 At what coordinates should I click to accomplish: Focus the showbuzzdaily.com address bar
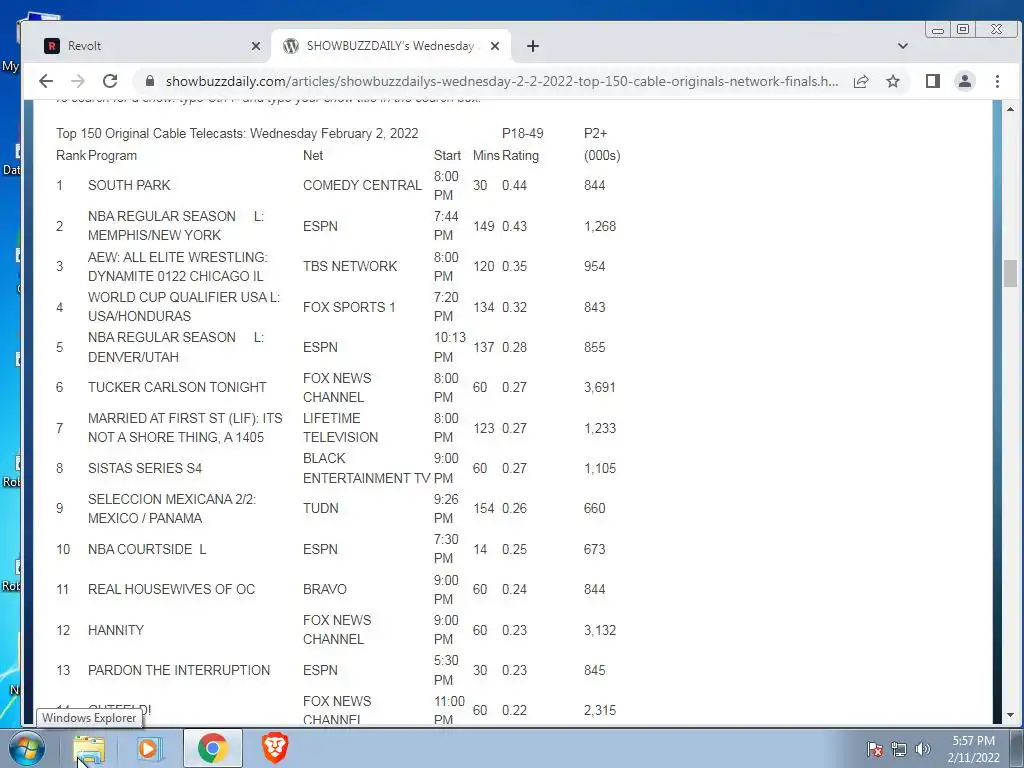point(502,81)
